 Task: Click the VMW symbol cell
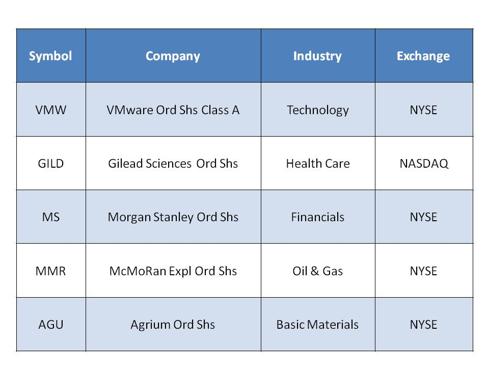[x=51, y=110]
